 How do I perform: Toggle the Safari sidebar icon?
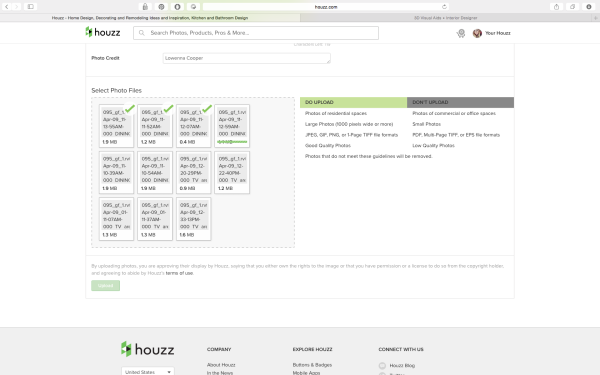(x=31, y=7)
